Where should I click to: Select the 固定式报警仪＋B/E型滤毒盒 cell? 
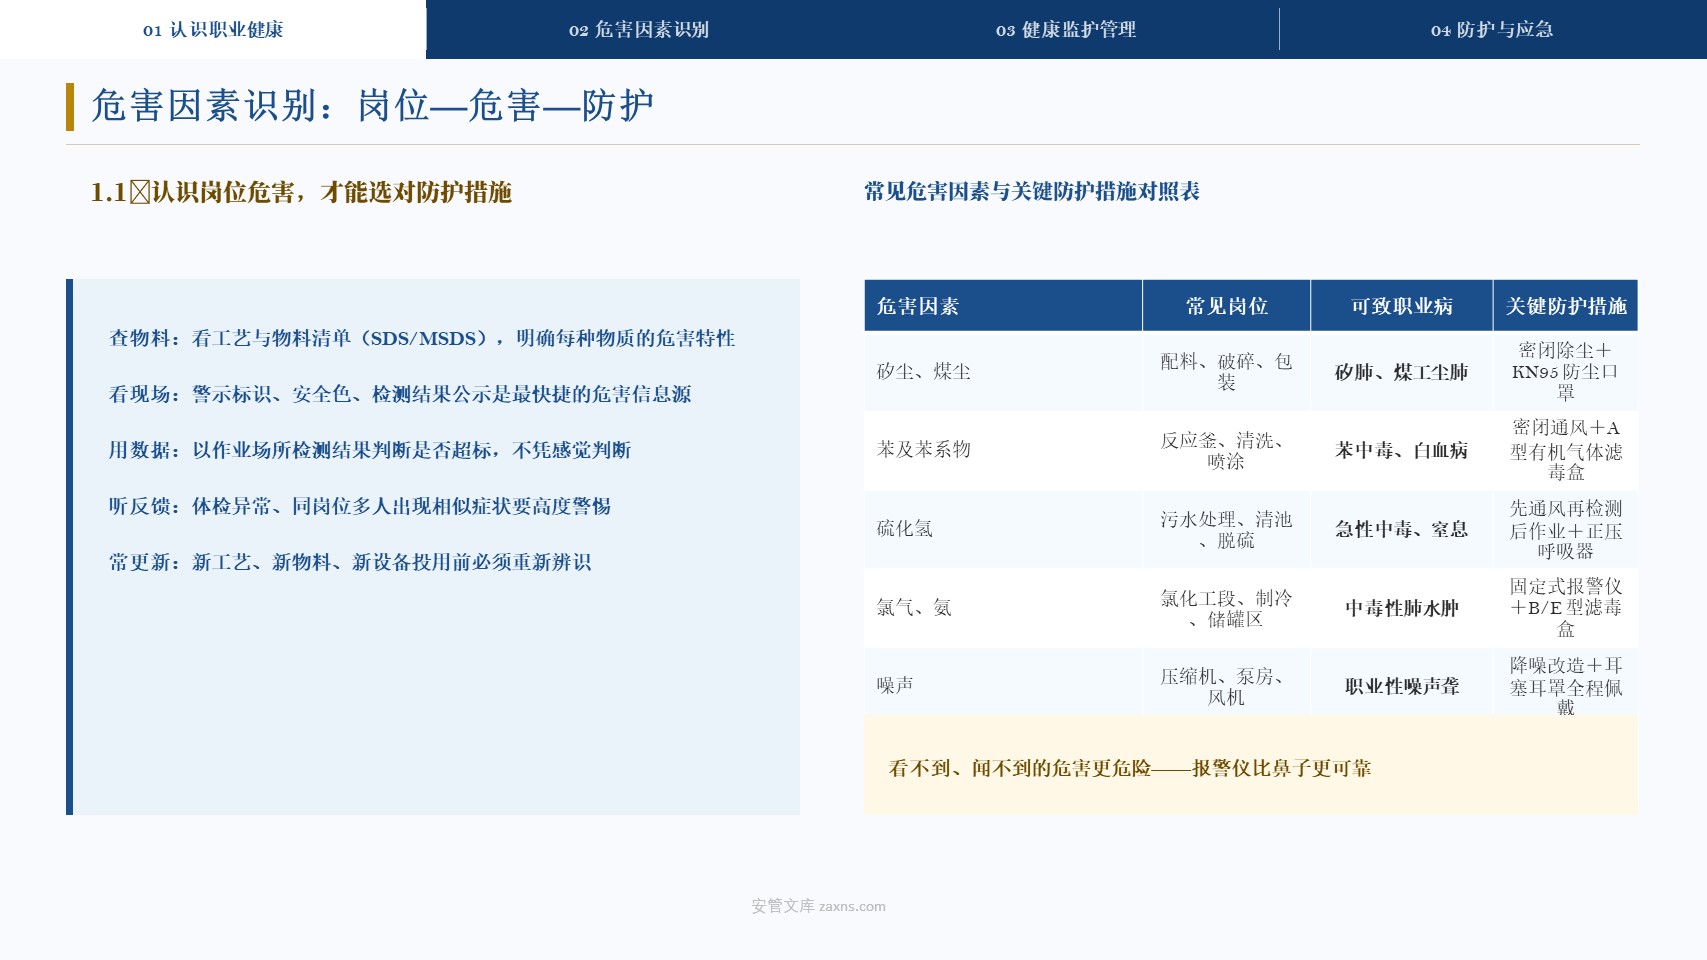(1565, 608)
